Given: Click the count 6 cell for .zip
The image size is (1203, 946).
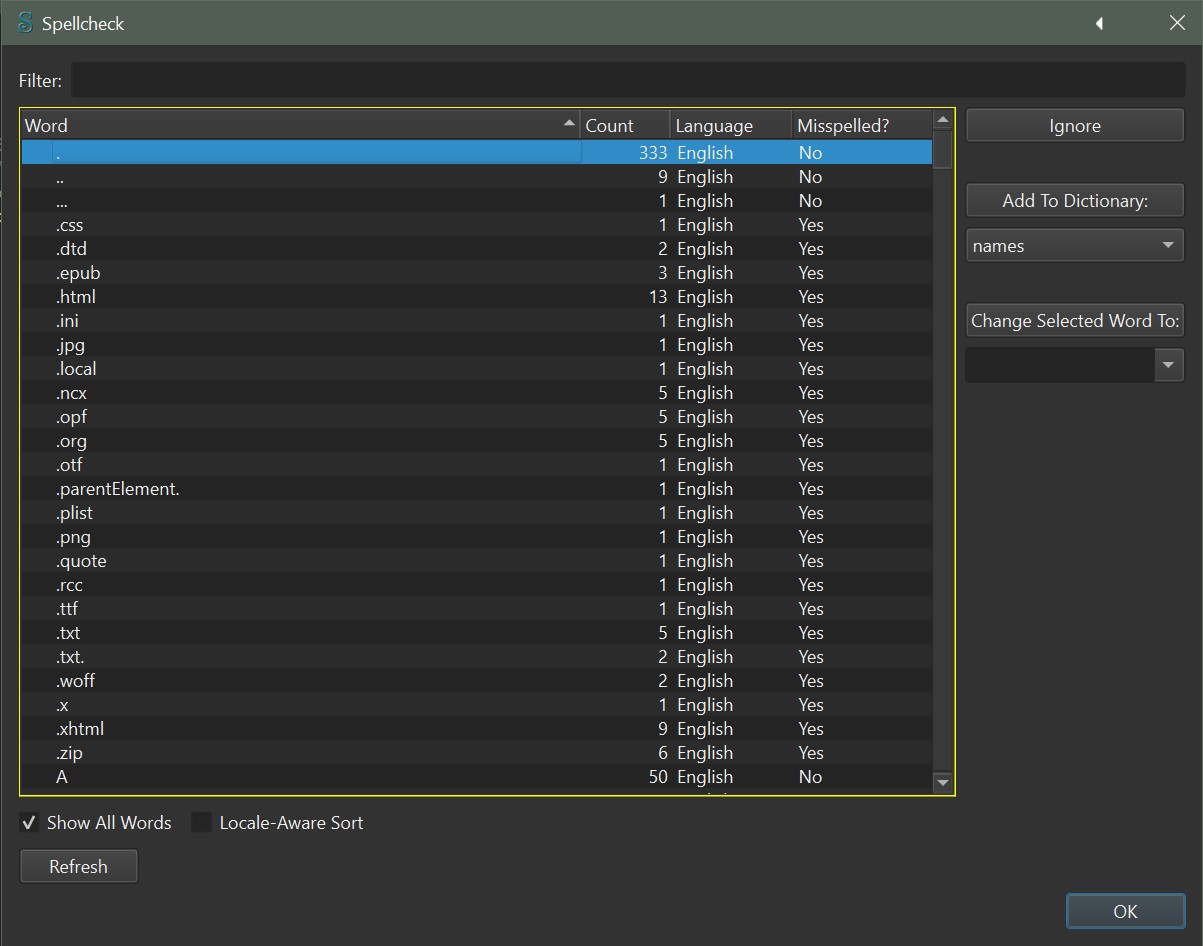Looking at the screenshot, I should click(x=626, y=753).
